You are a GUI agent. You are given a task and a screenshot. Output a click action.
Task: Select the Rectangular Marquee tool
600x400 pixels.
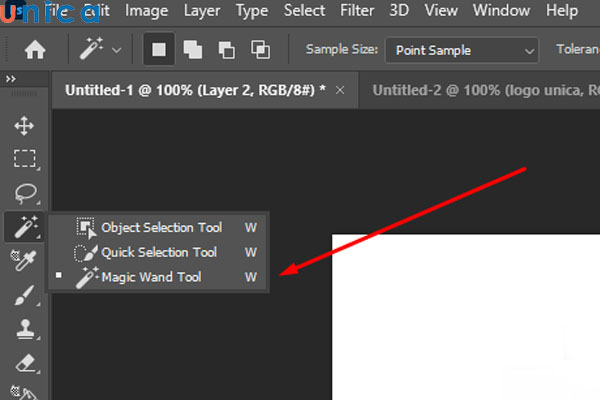tap(25, 158)
